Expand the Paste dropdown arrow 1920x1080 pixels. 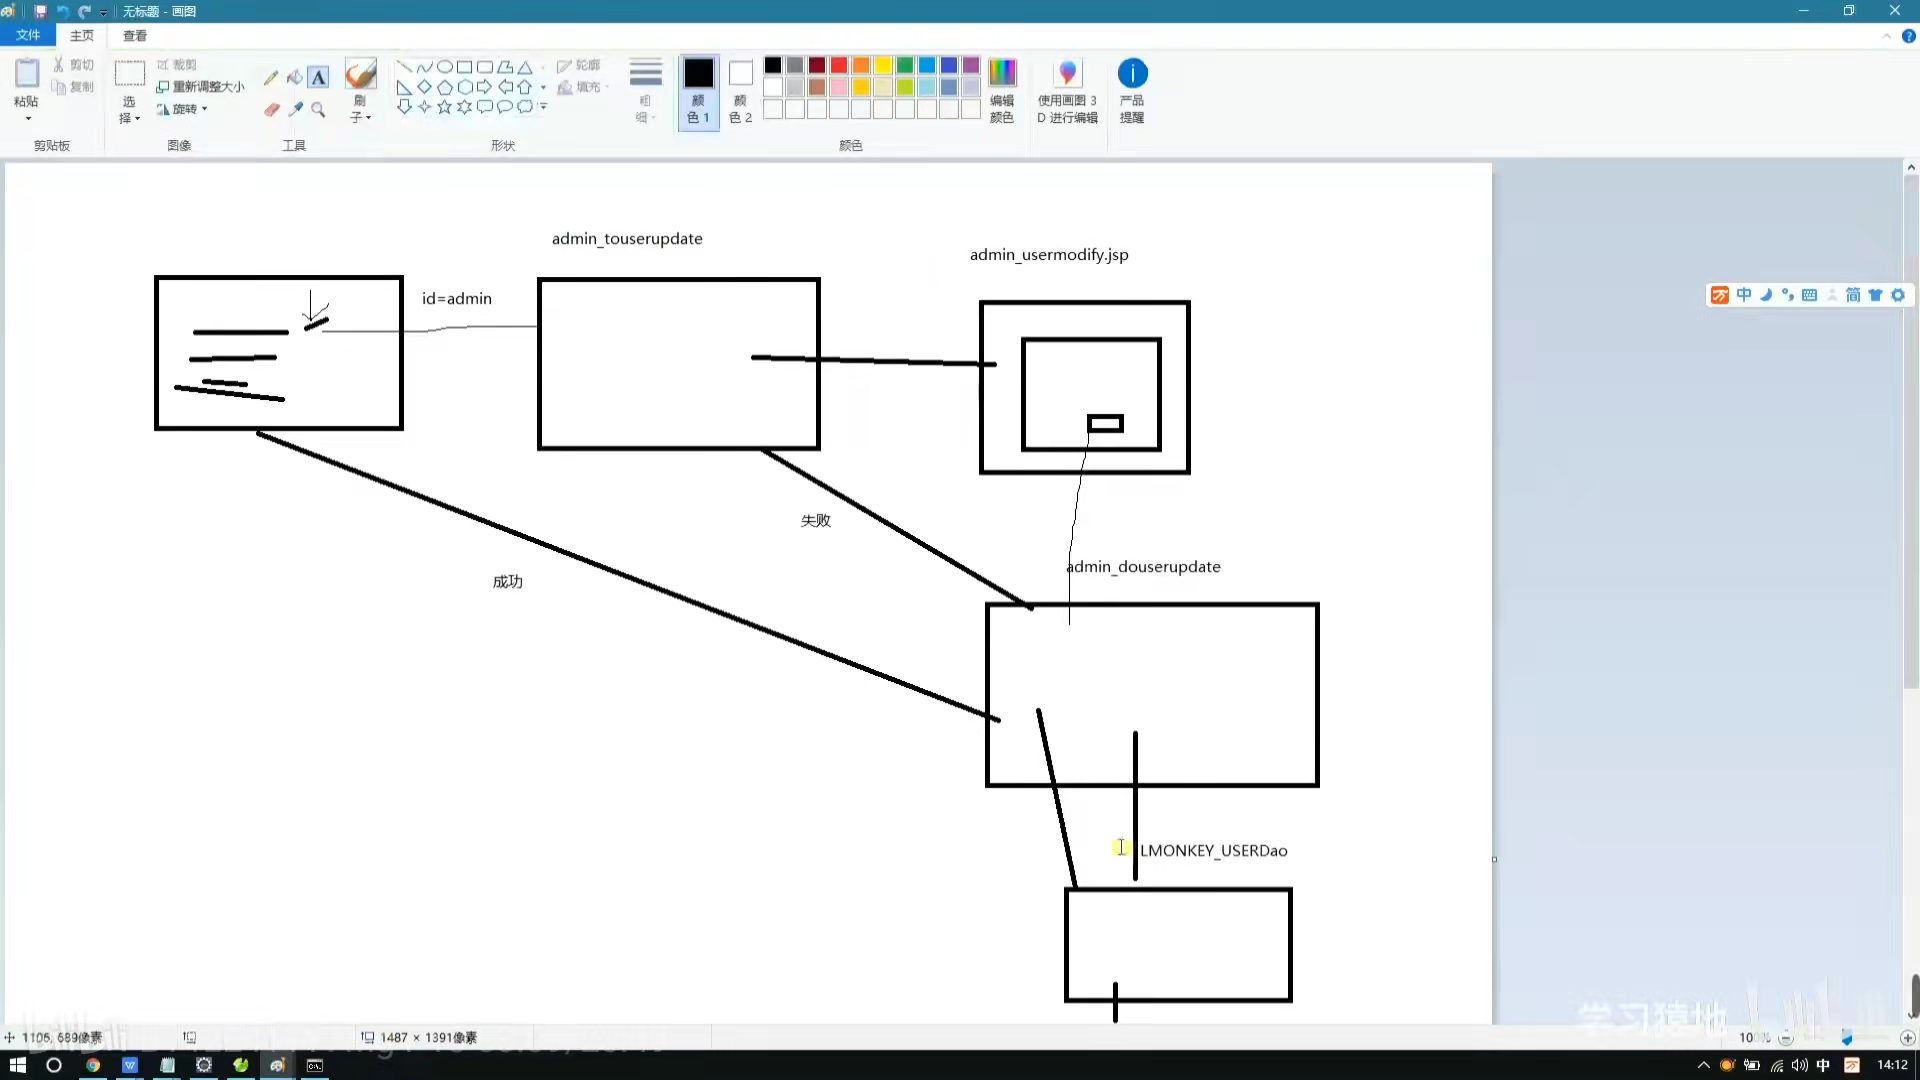pyautogui.click(x=27, y=118)
